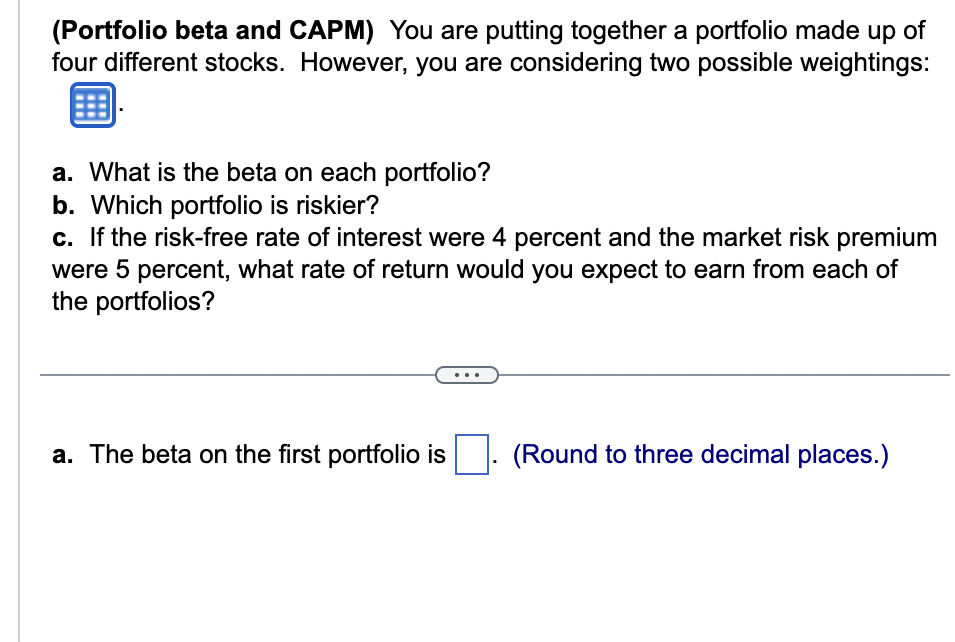Select part a question text
Viewport: 955px width, 642px height.
pos(270,172)
